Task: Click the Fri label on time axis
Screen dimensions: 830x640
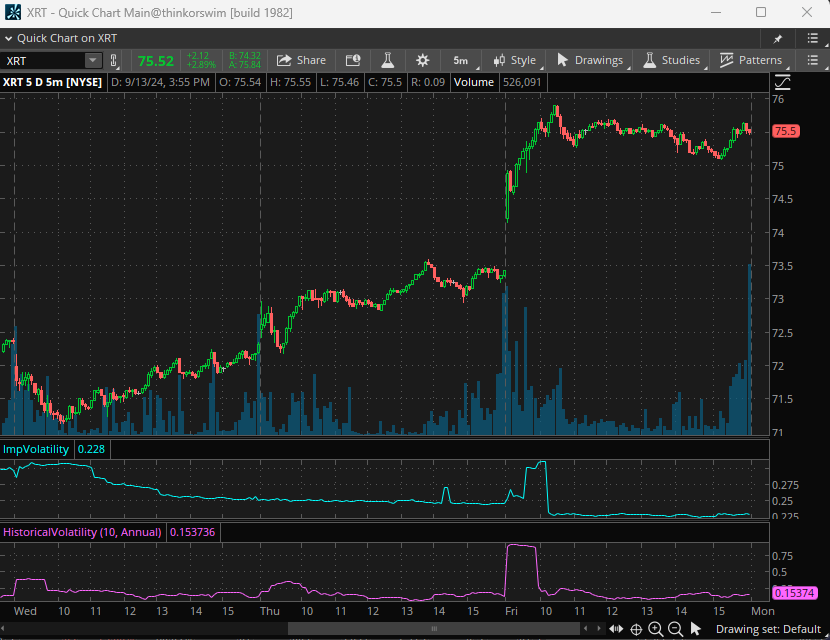Action: point(511,611)
